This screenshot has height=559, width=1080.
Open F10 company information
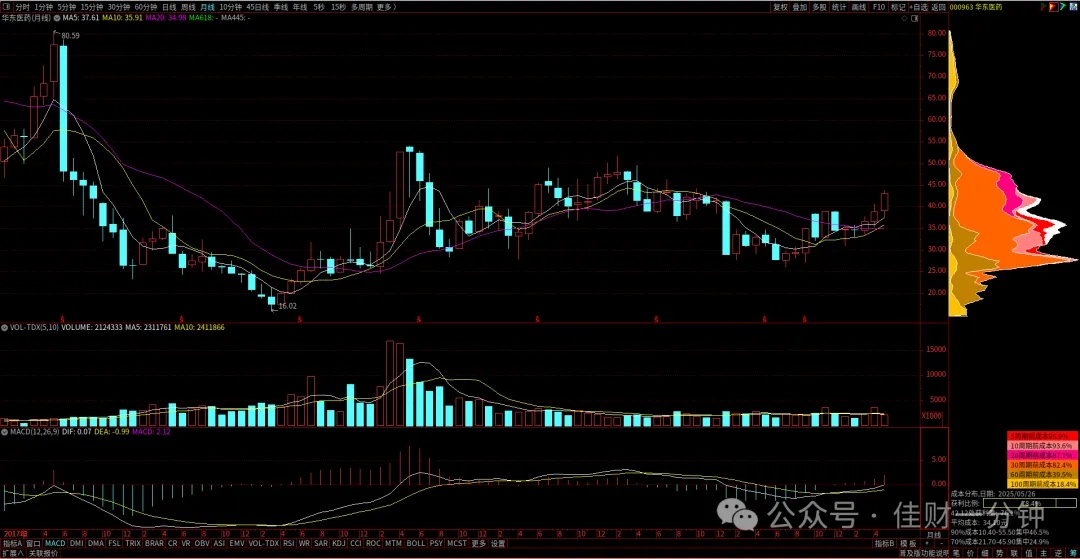[x=879, y=8]
